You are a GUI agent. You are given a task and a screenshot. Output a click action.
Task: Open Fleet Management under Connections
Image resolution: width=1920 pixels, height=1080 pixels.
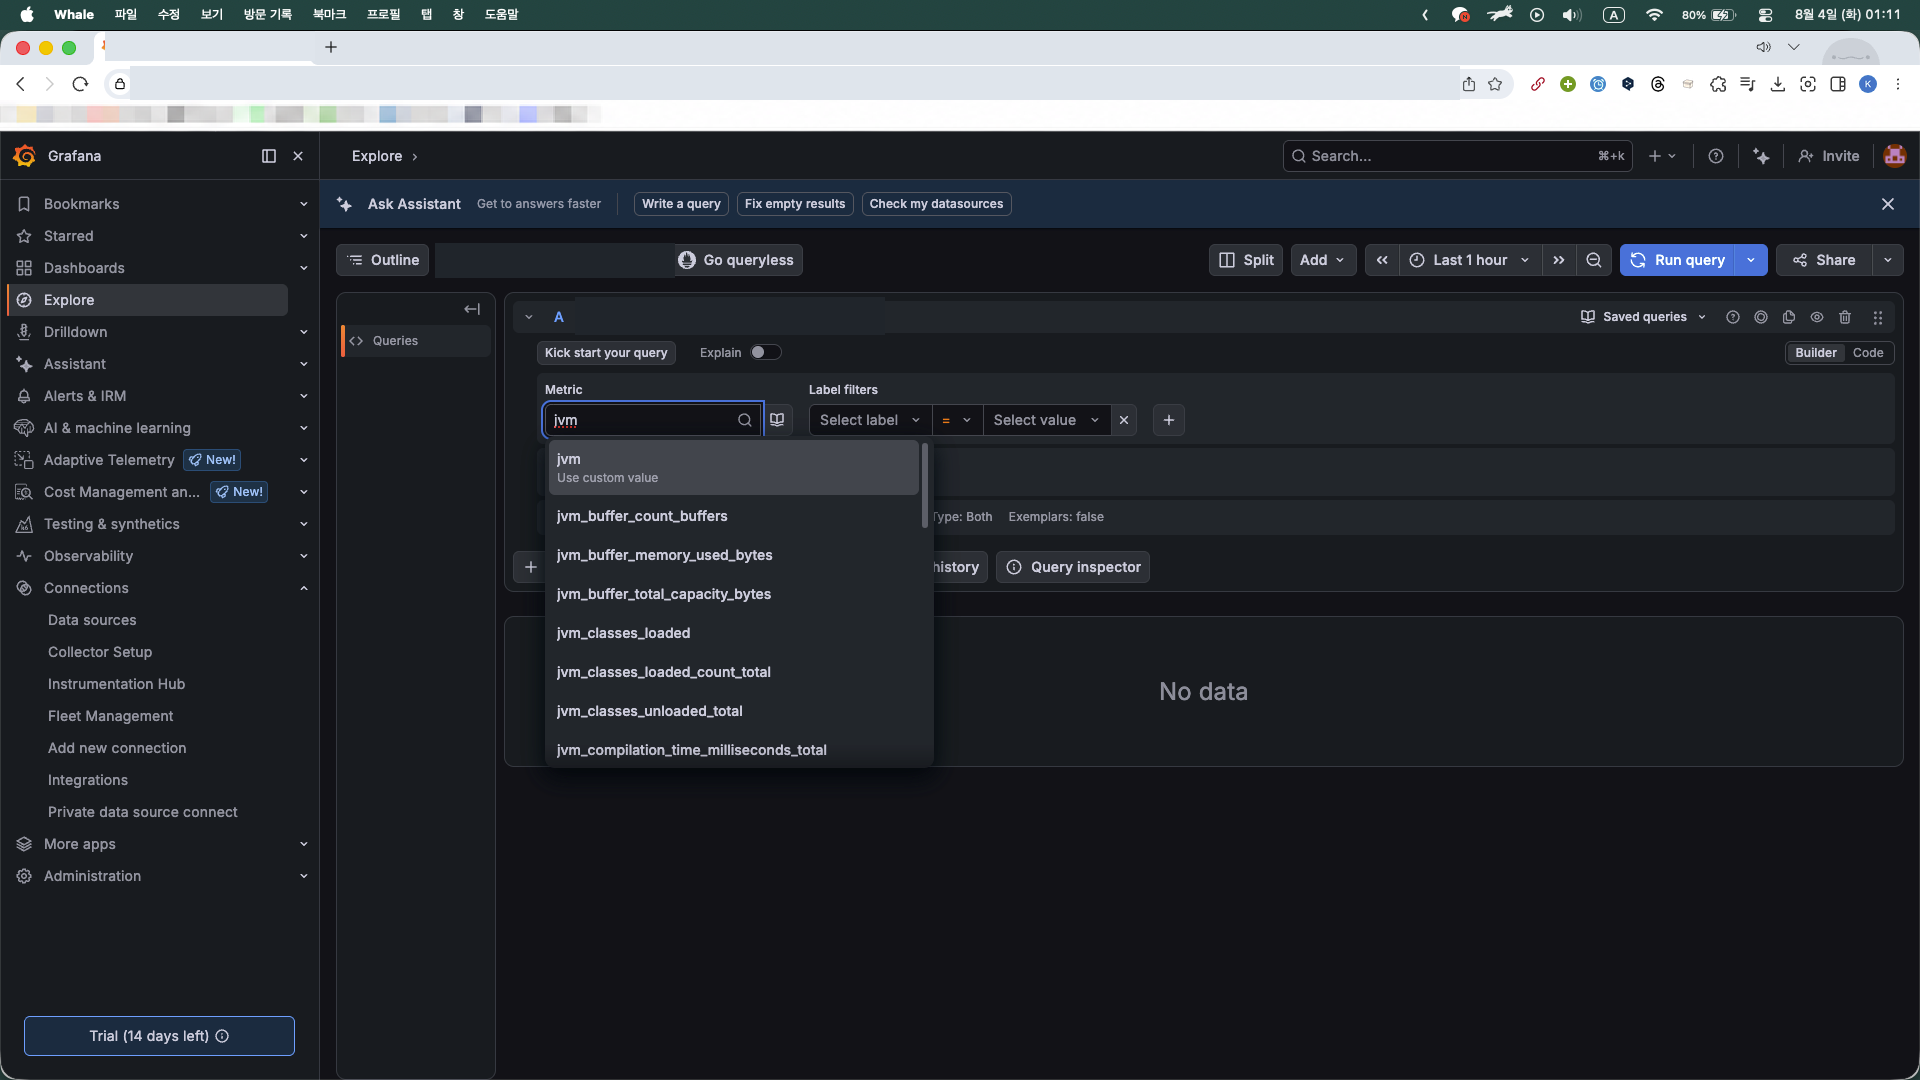(110, 716)
